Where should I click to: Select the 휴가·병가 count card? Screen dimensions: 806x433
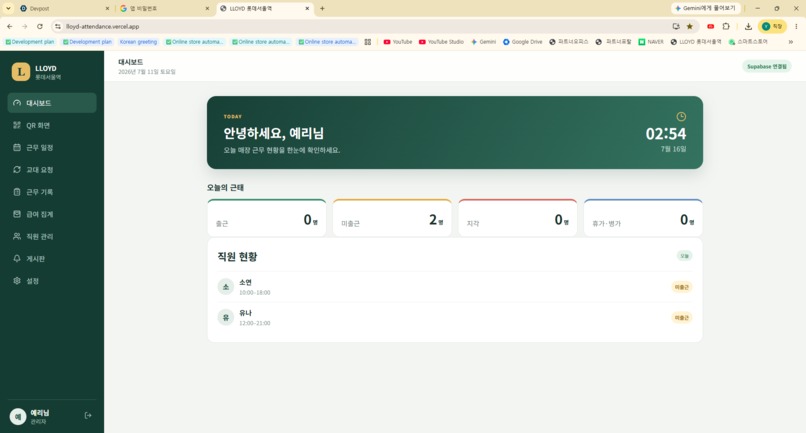click(643, 218)
